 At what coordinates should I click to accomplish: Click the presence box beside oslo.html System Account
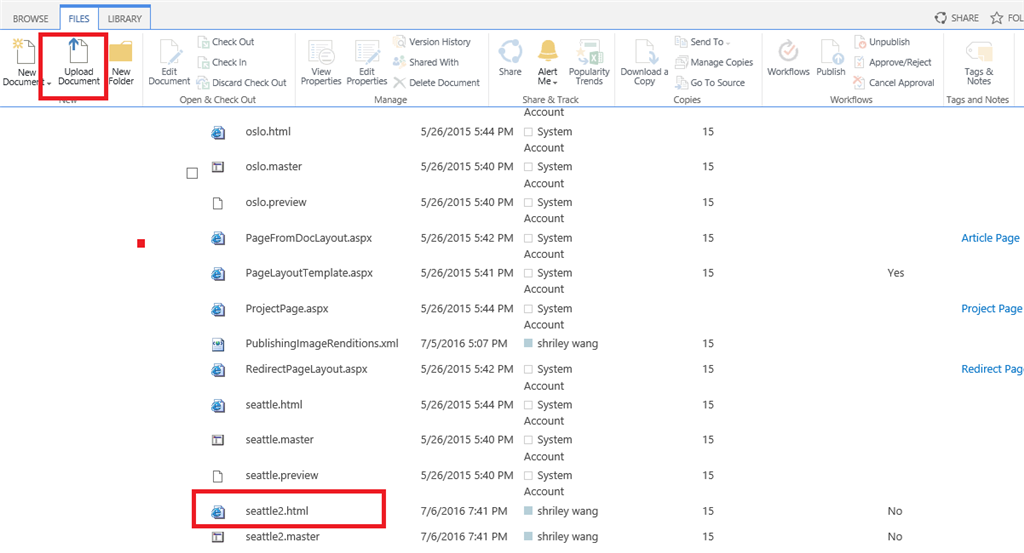(528, 132)
